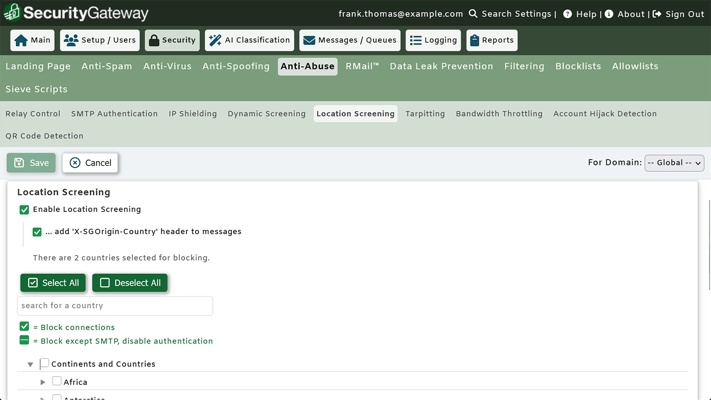Open the IP Shielding subtab
The height and width of the screenshot is (400, 711).
[193, 114]
